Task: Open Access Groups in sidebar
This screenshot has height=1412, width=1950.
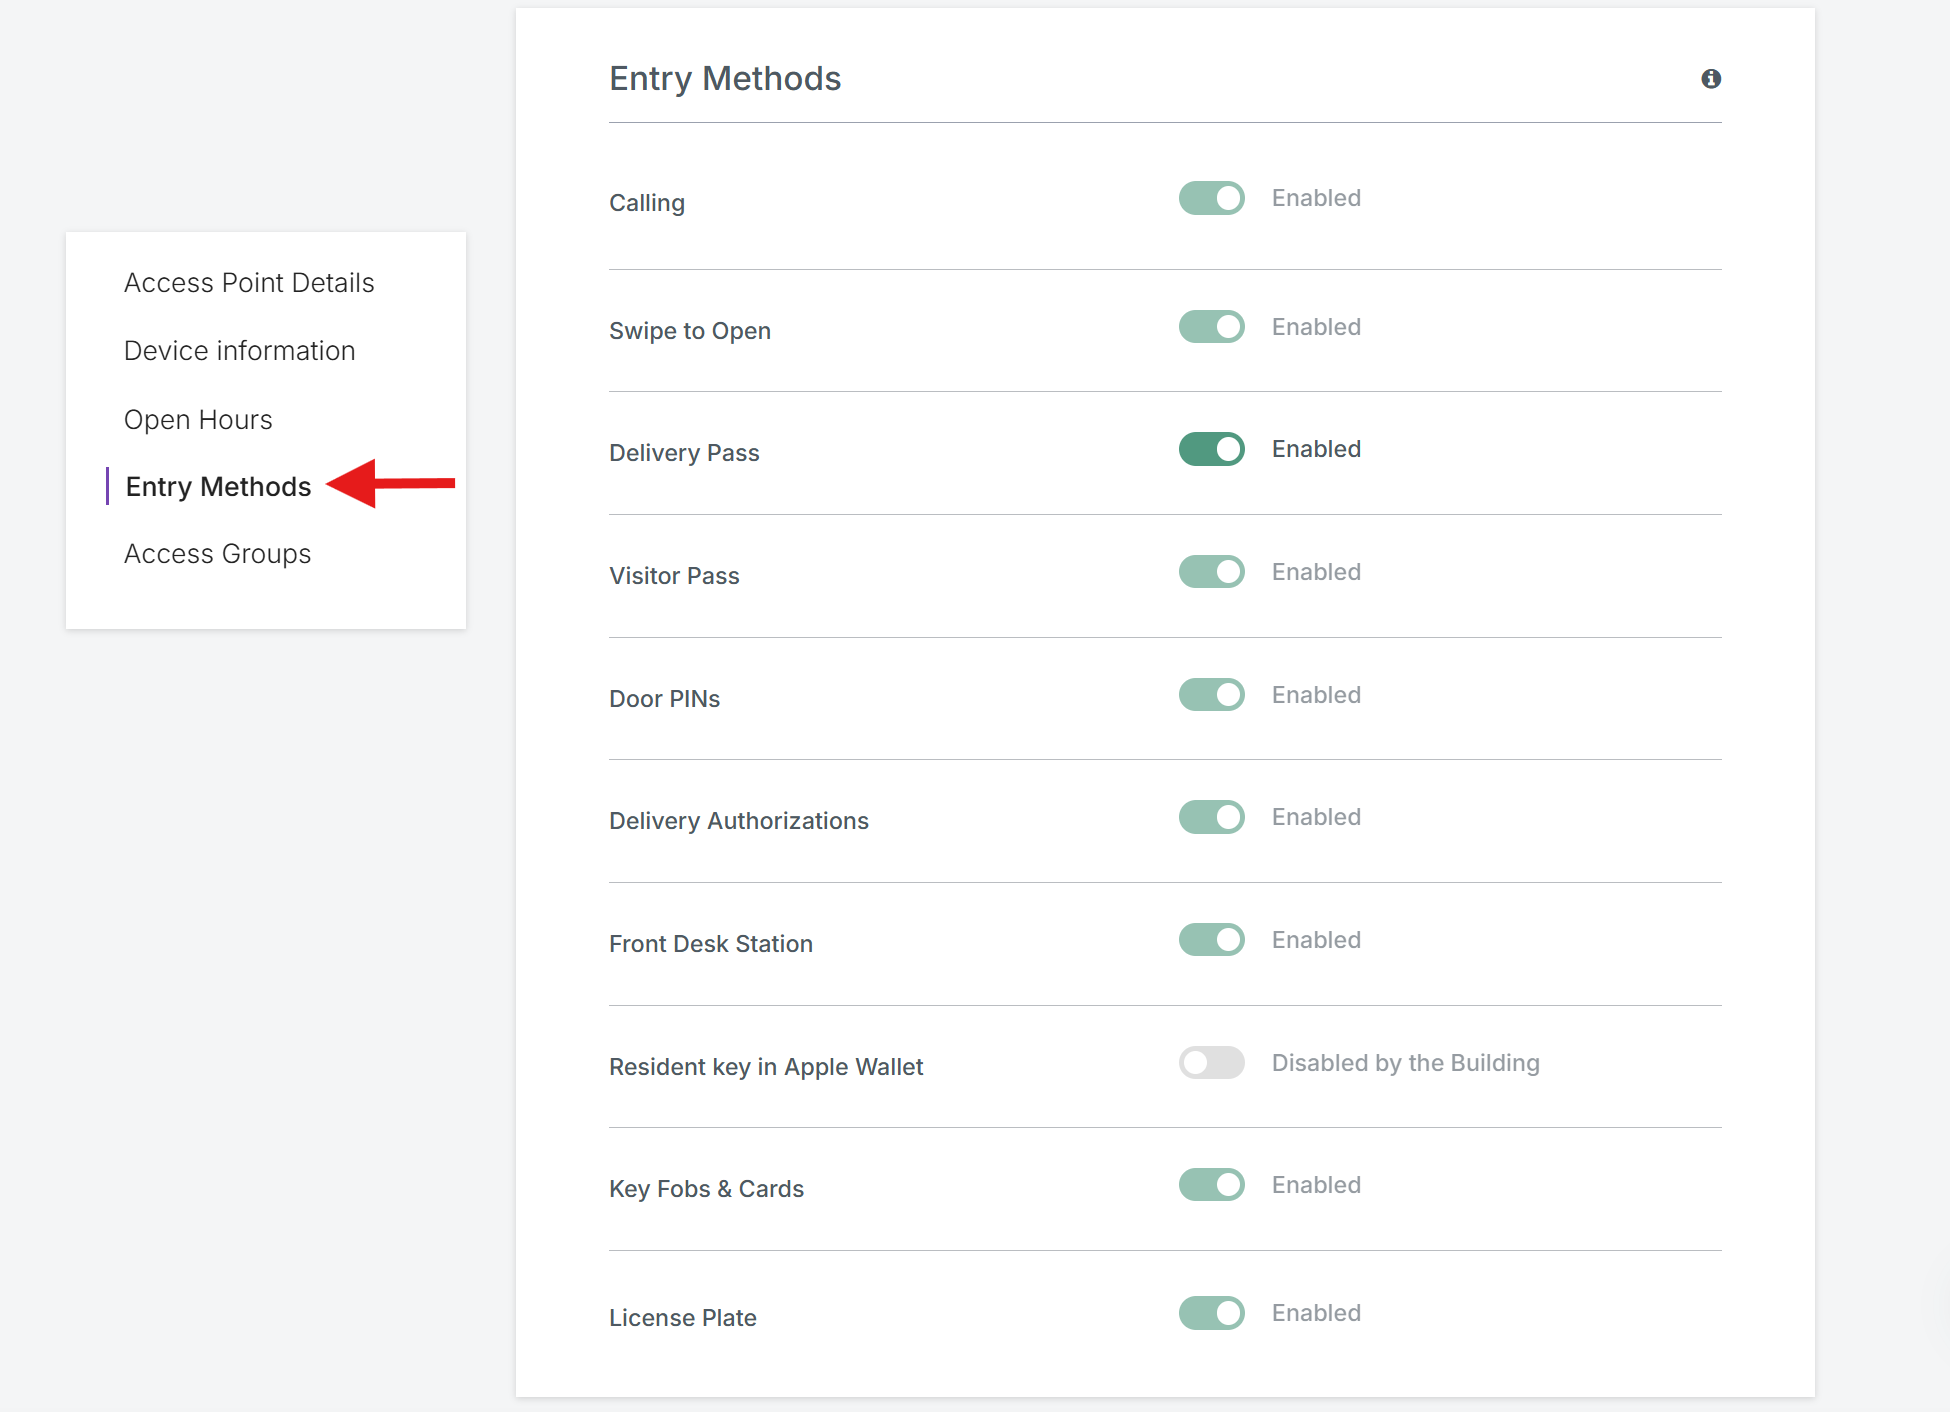Action: (x=217, y=554)
